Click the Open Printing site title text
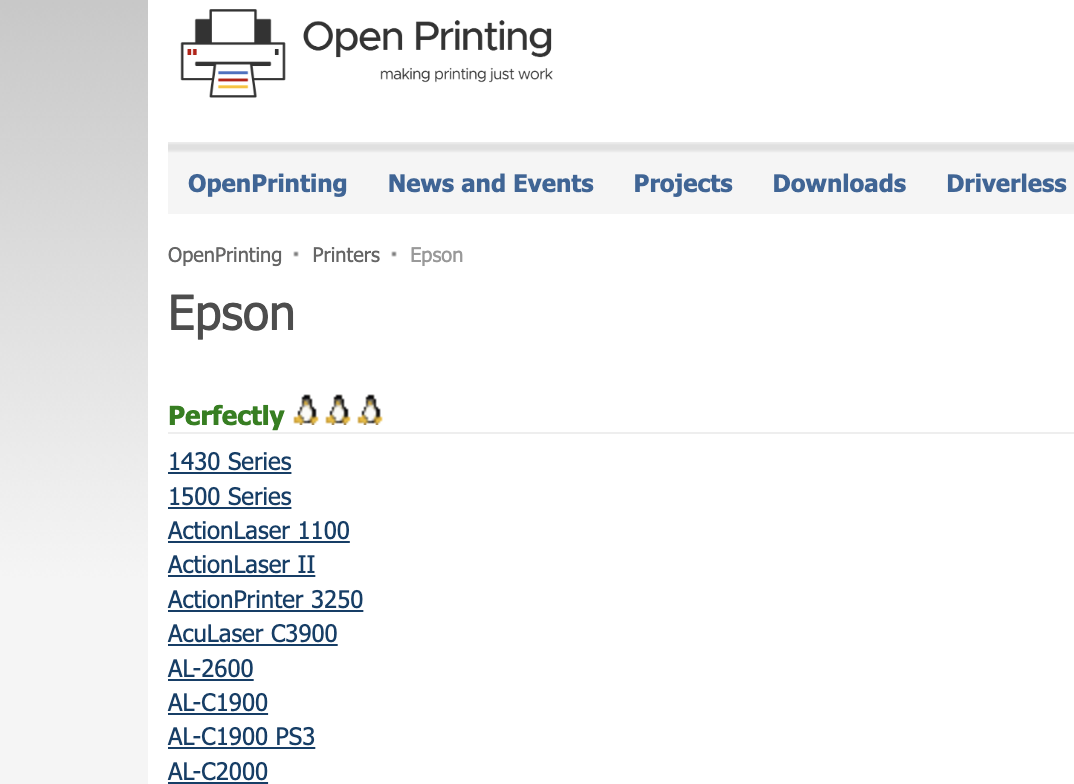This screenshot has width=1074, height=784. pyautogui.click(x=427, y=38)
